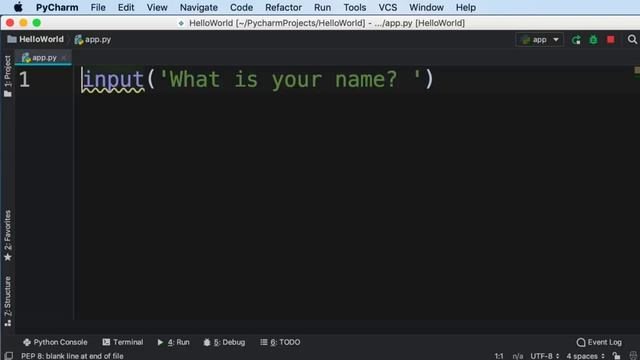Click inside the 'What is your name? ' string

tap(290, 79)
